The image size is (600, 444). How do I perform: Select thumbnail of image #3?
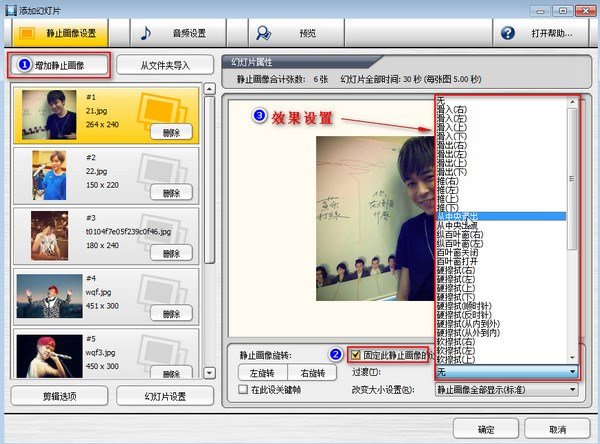[x=49, y=235]
